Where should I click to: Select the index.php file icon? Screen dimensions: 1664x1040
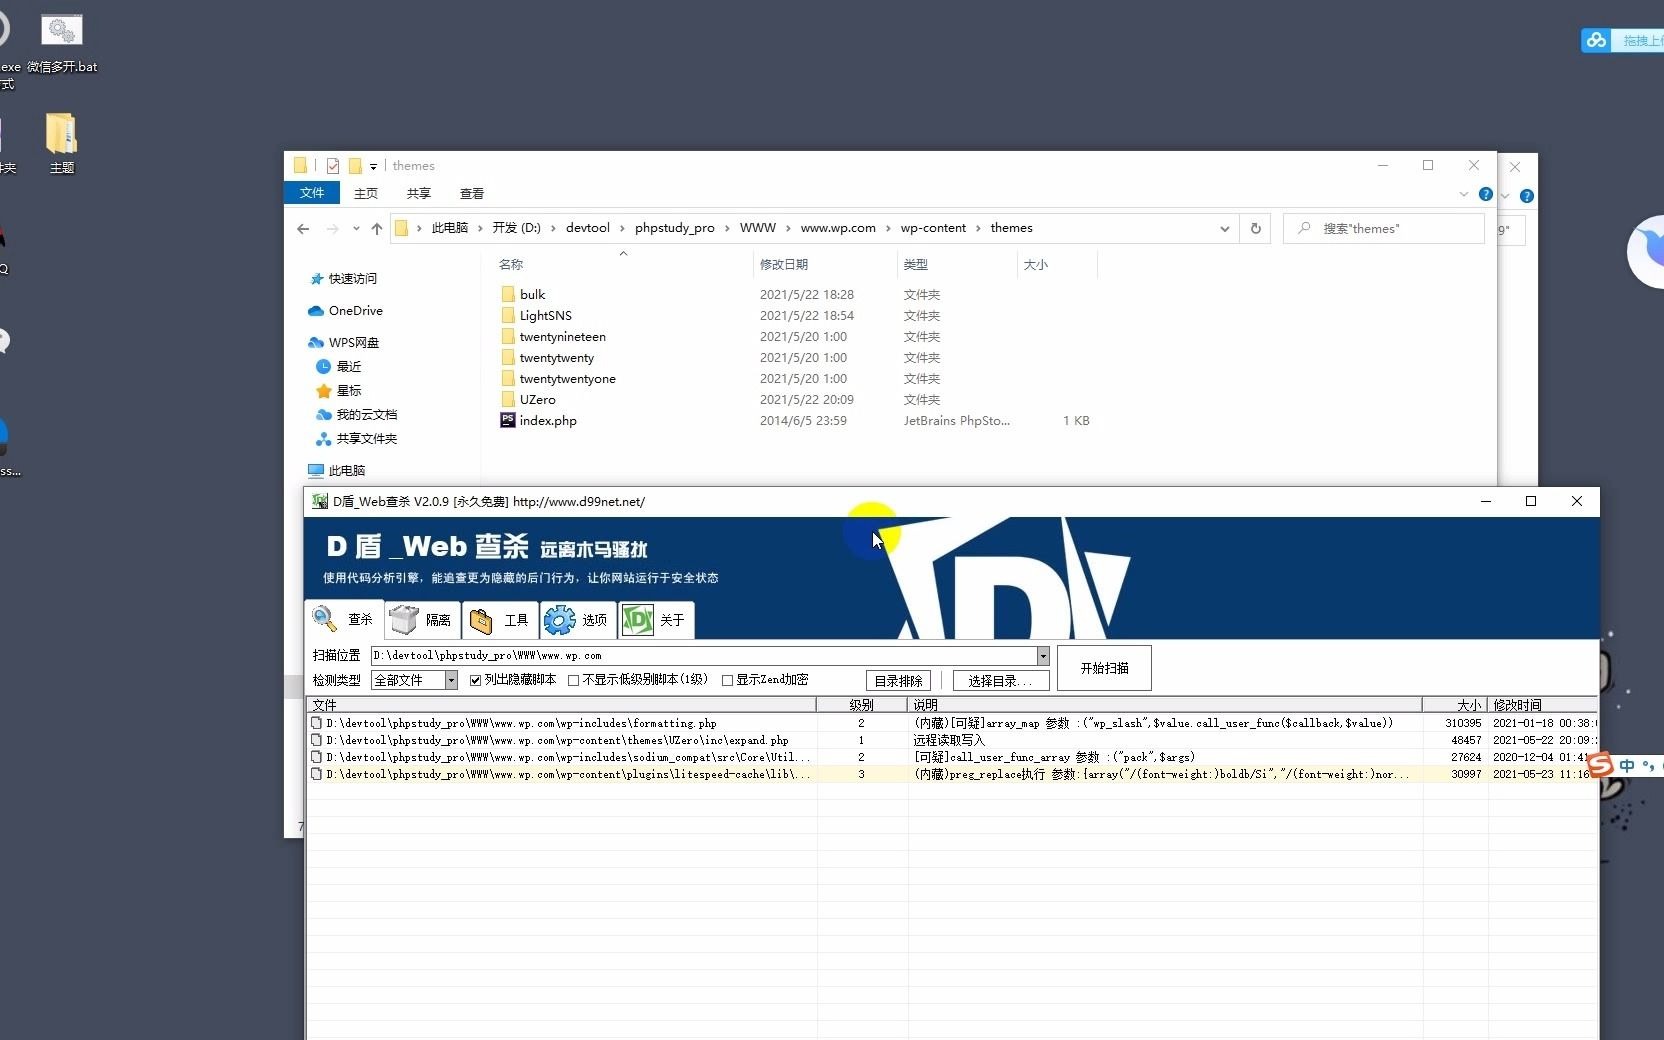508,420
